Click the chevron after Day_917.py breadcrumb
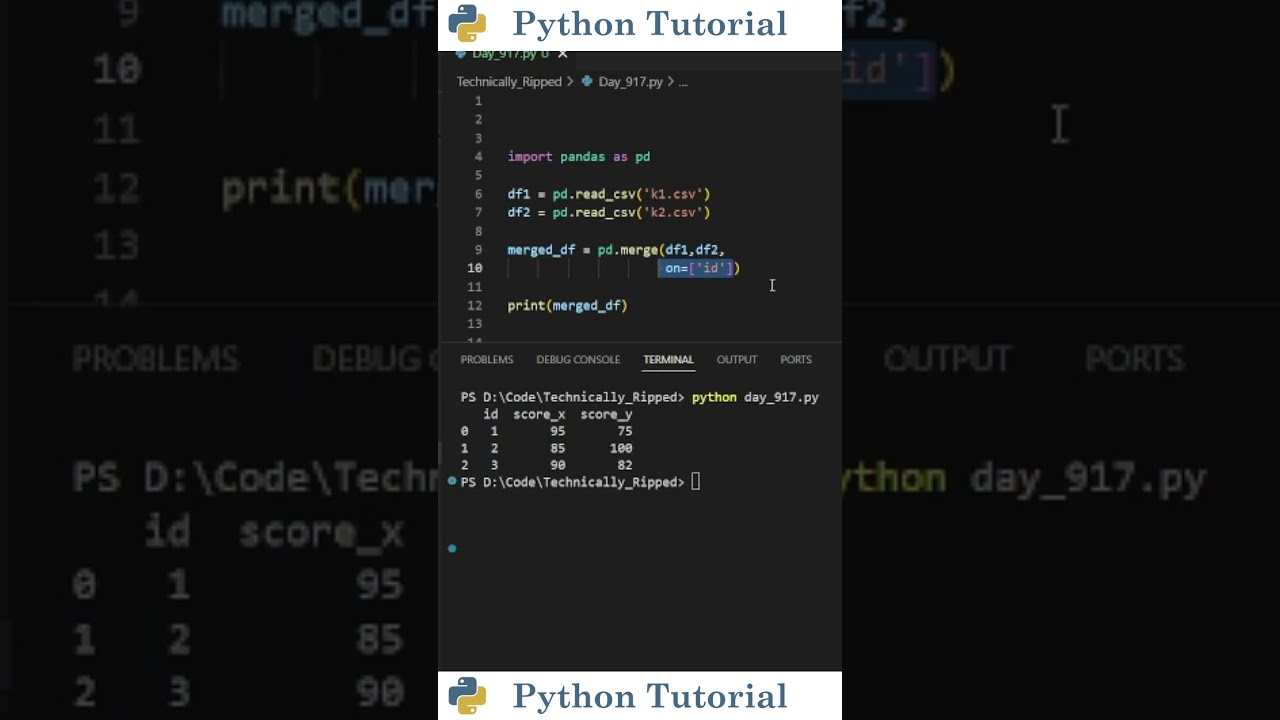The width and height of the screenshot is (1280, 720). [670, 82]
